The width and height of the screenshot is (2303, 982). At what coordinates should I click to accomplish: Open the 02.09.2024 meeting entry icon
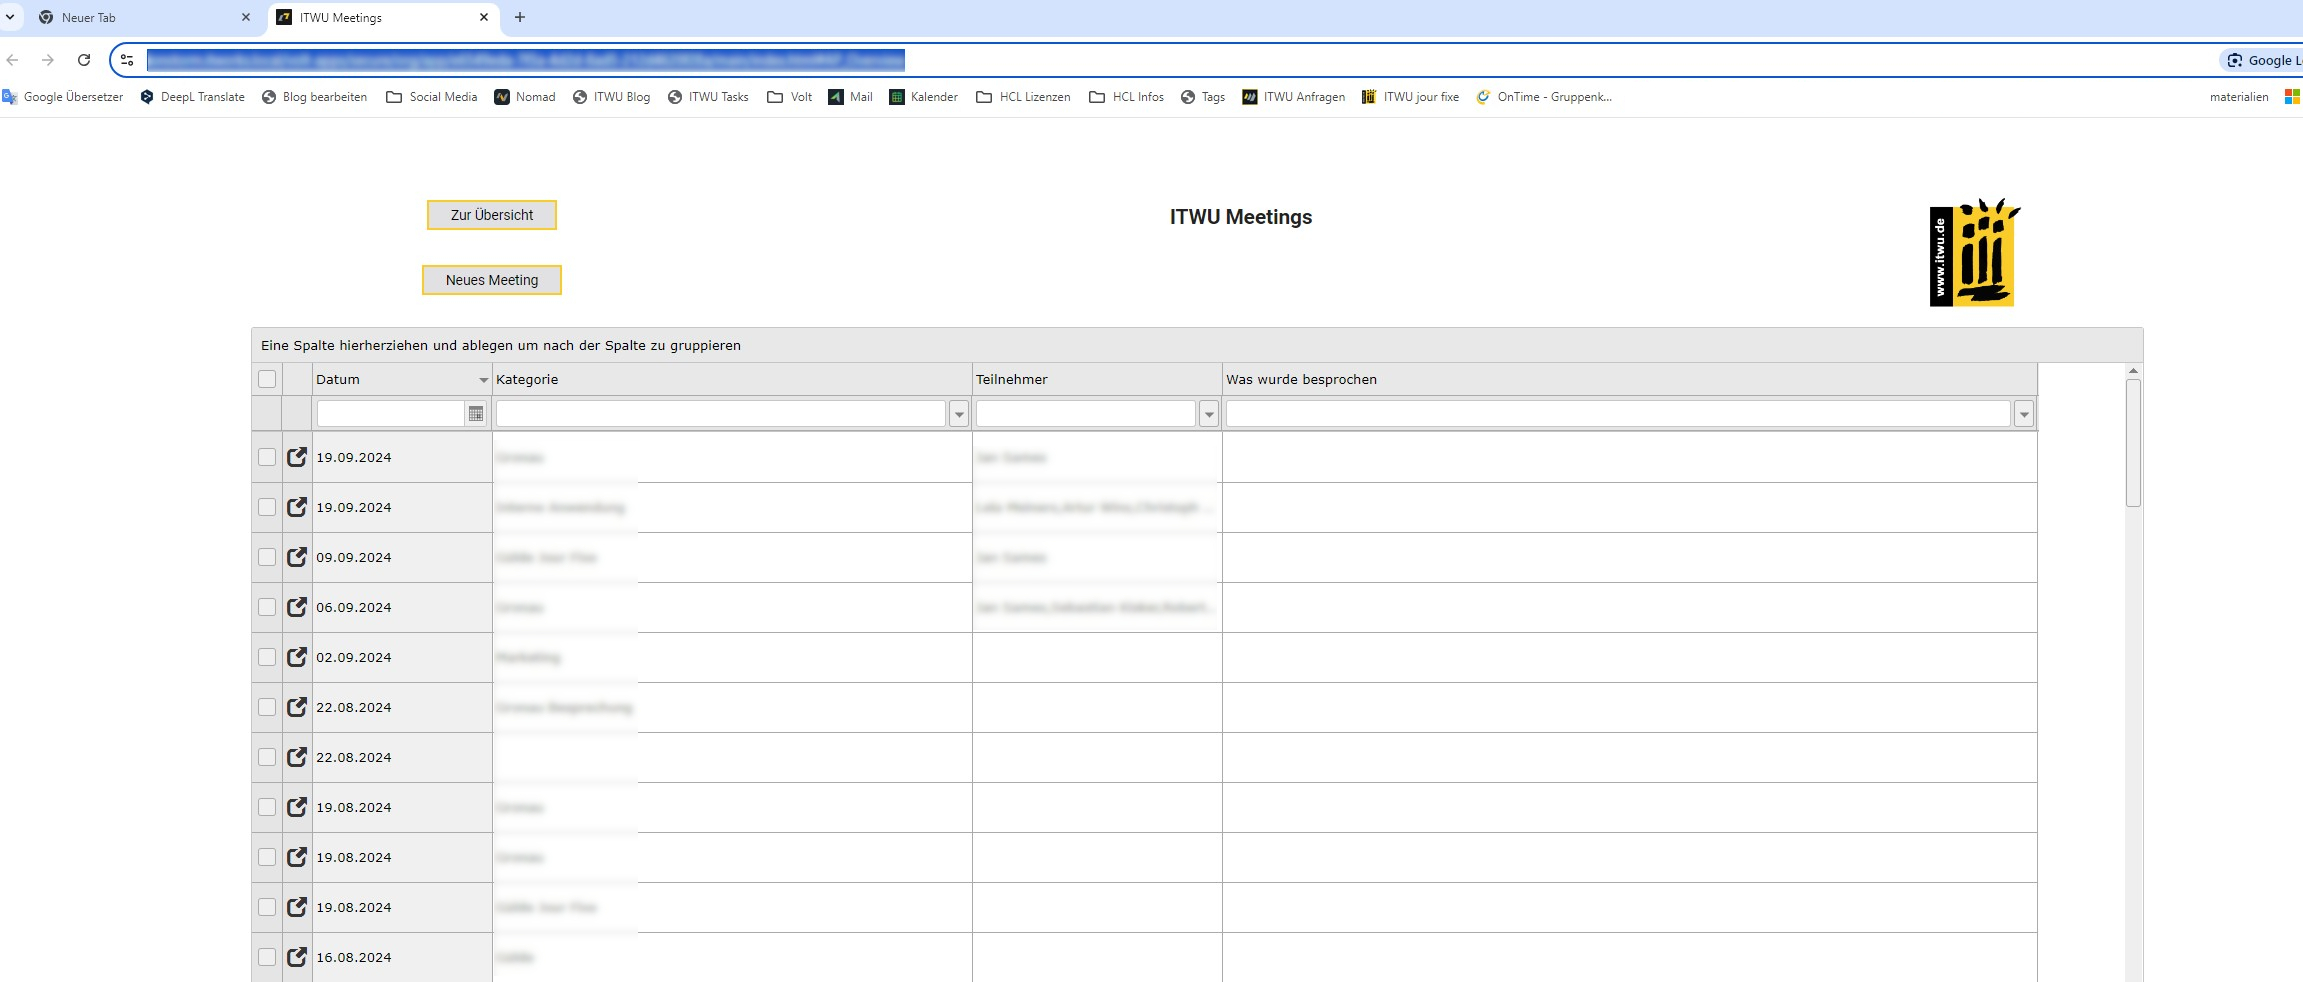(297, 657)
